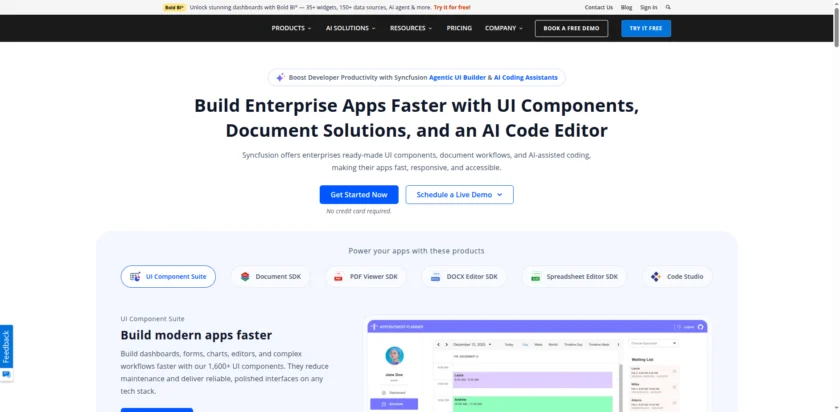Open the Blog link
The image size is (840, 412).
[626, 8]
